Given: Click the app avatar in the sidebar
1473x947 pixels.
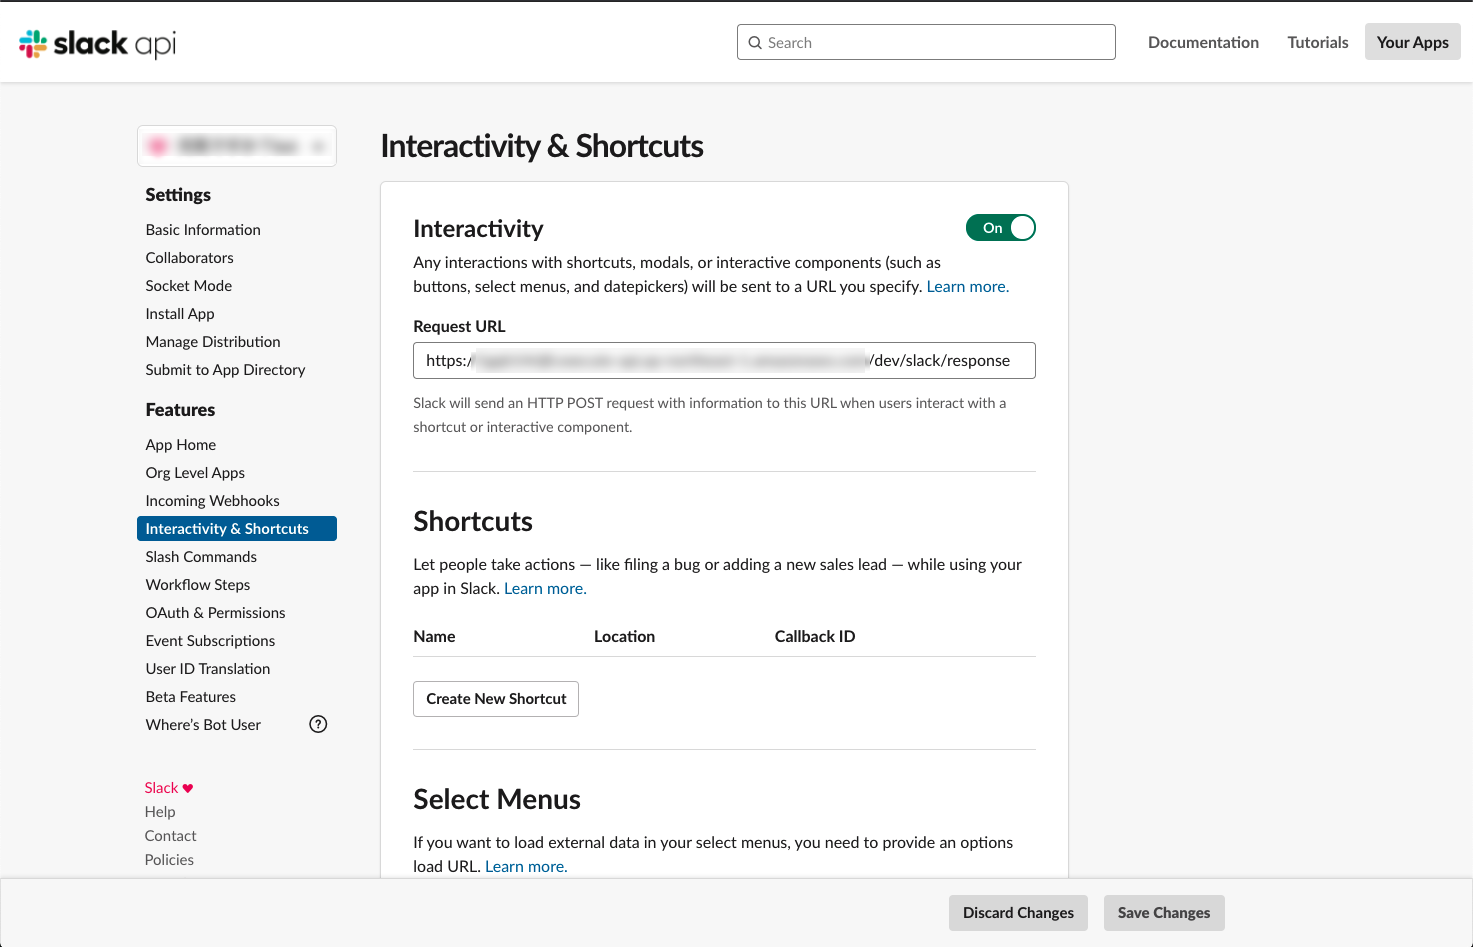Looking at the screenshot, I should (159, 145).
